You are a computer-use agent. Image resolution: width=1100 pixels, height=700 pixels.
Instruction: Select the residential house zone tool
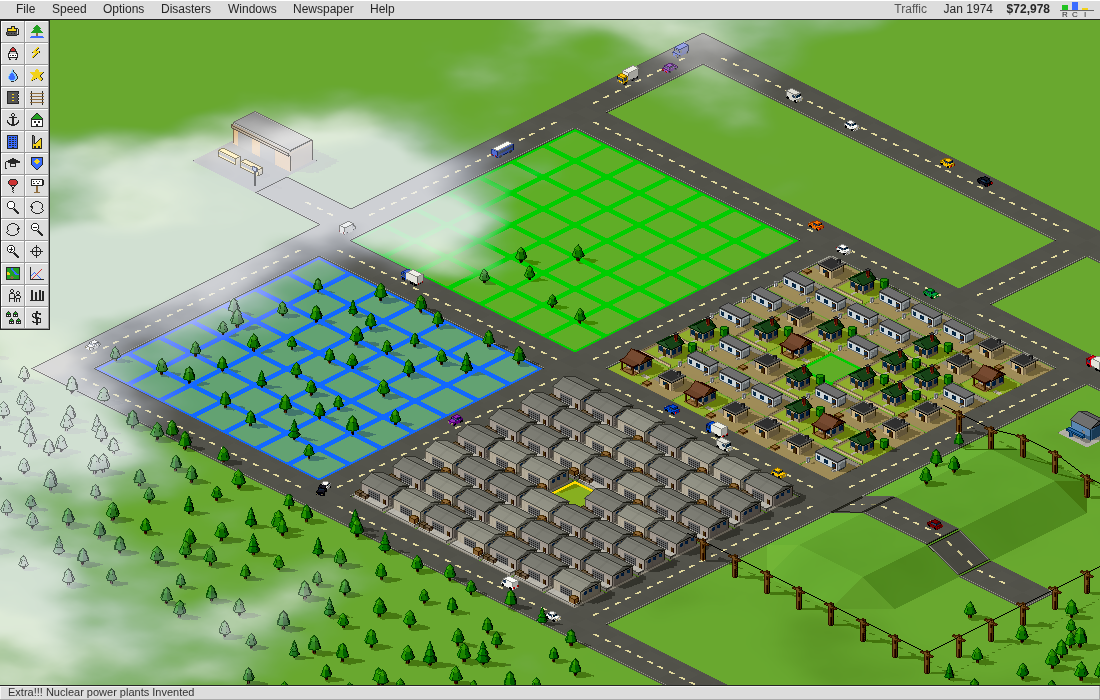pos(36,120)
